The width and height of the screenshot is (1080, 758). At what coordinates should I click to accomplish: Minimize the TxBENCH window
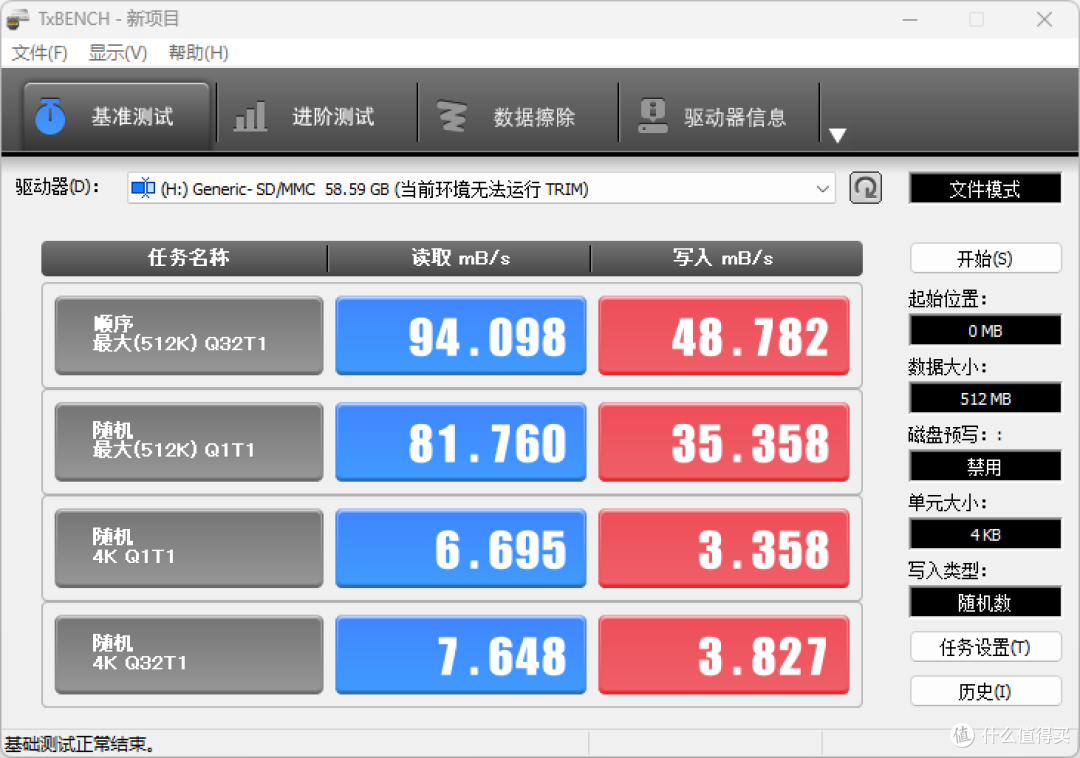911,19
